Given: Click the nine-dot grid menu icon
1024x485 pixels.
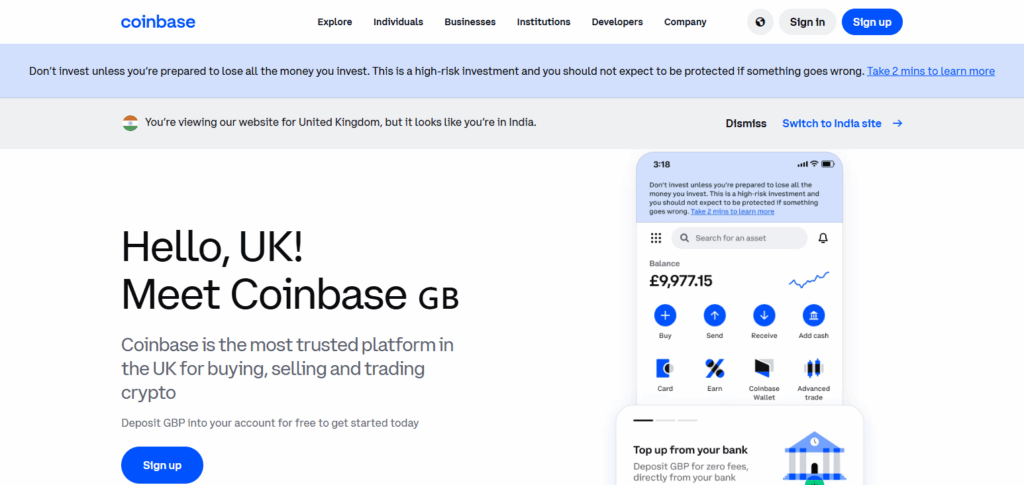Looking at the screenshot, I should click(656, 238).
